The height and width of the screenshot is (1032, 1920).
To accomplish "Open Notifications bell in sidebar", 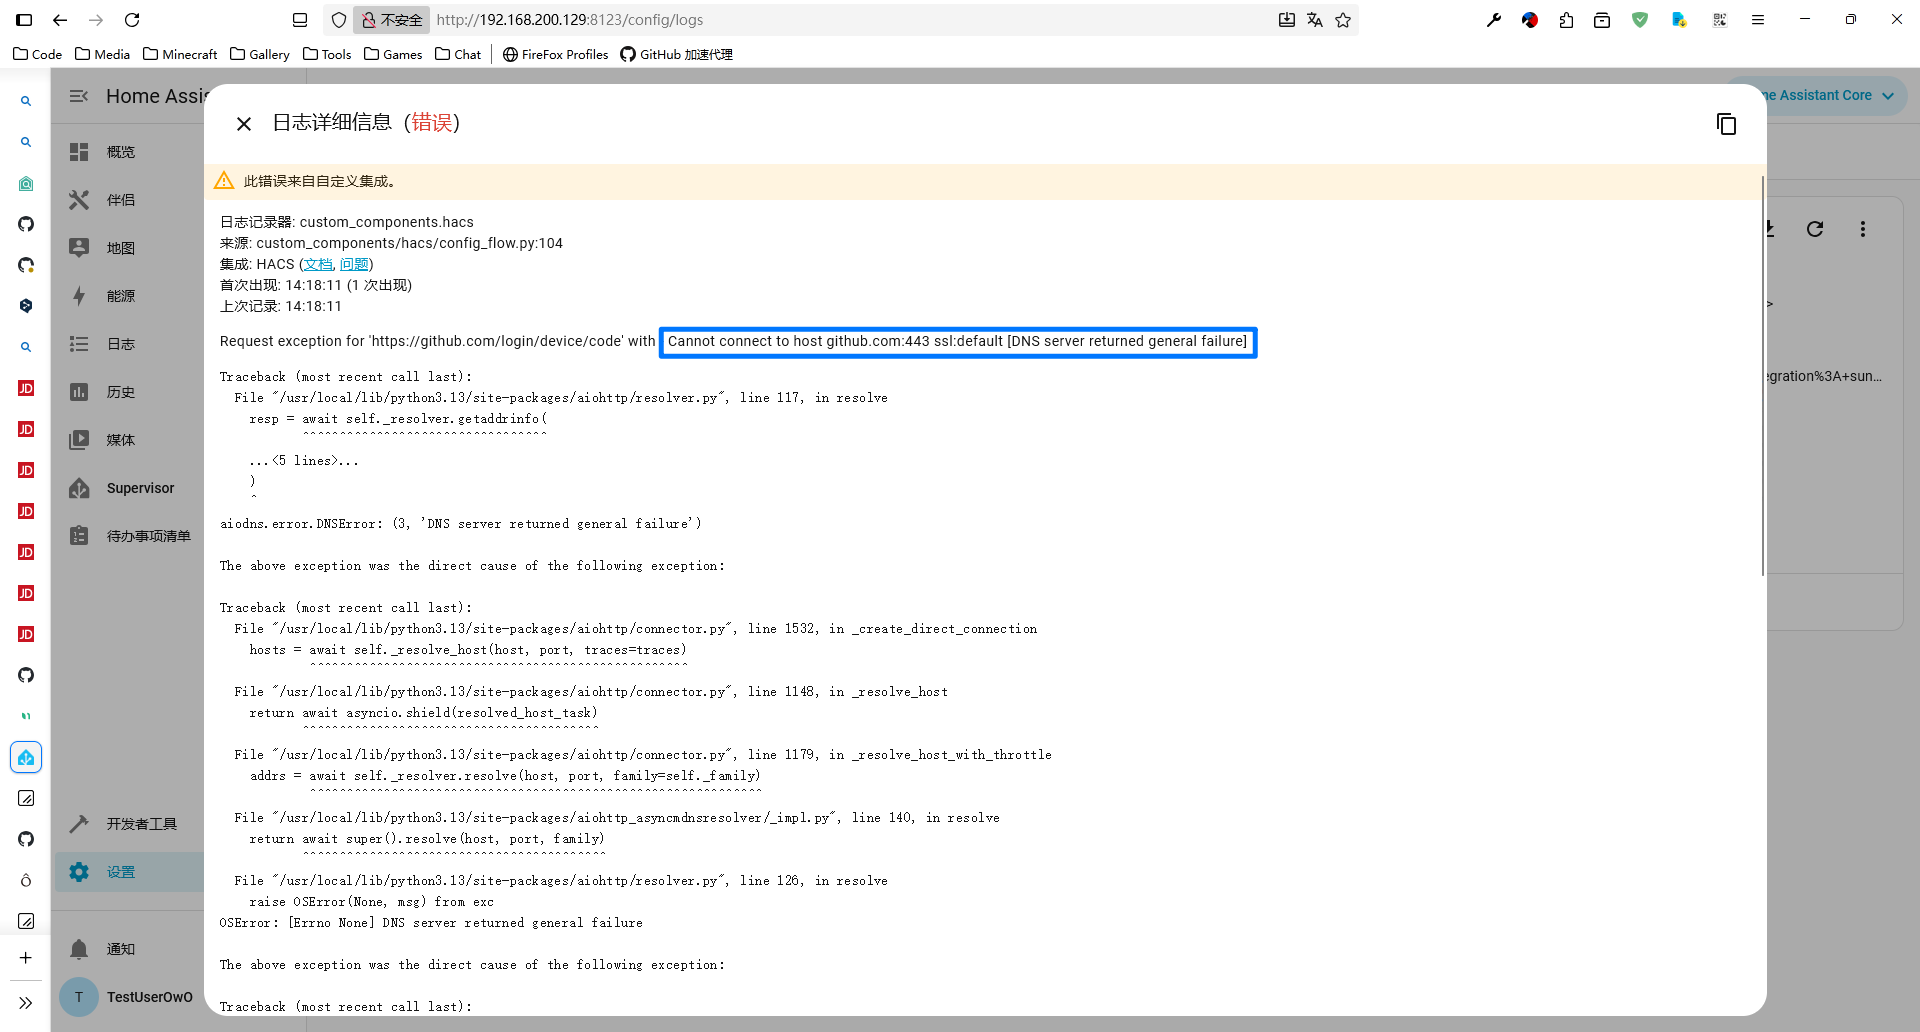I will [x=80, y=949].
